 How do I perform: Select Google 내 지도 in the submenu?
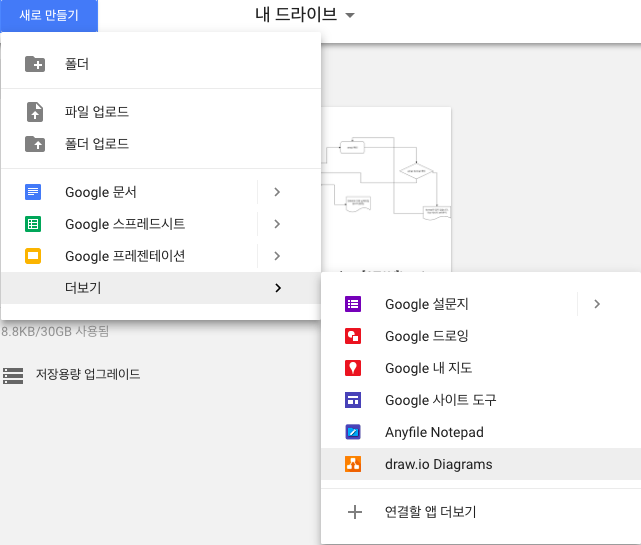[481, 368]
